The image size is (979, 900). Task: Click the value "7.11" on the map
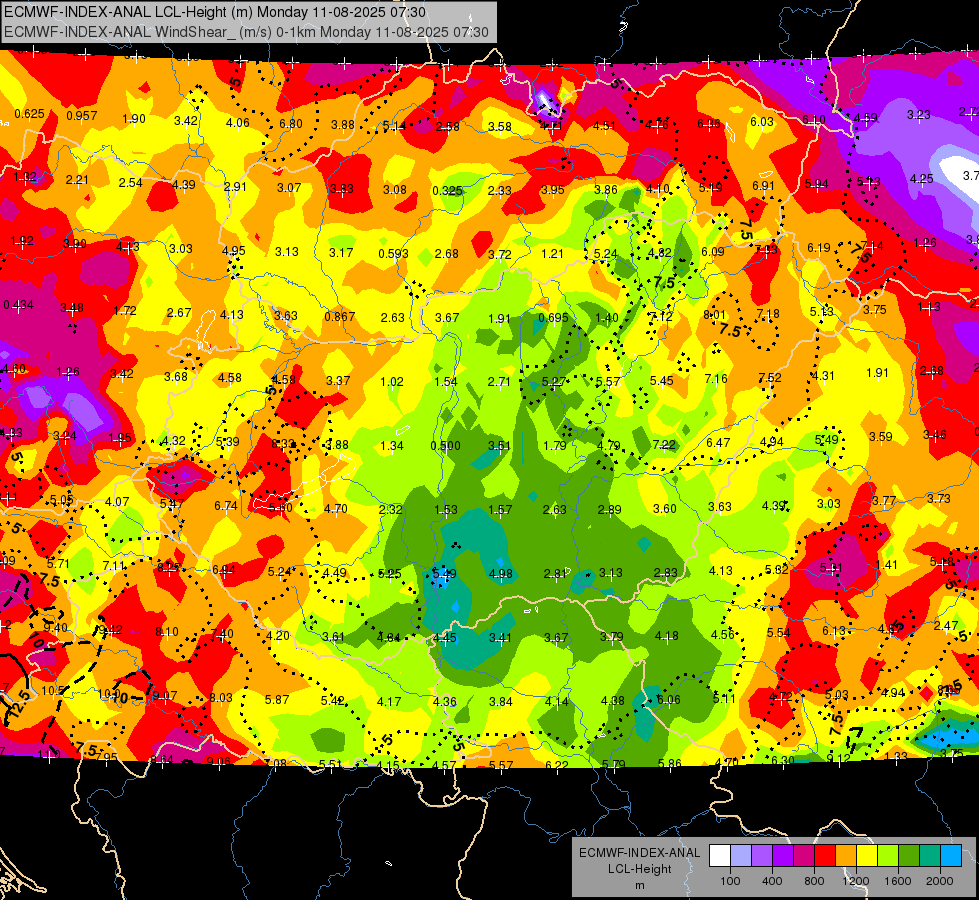tap(114, 566)
